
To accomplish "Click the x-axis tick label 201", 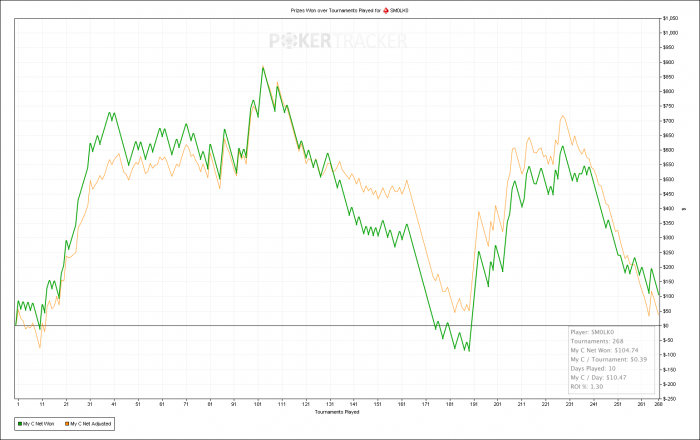I will [497, 404].
